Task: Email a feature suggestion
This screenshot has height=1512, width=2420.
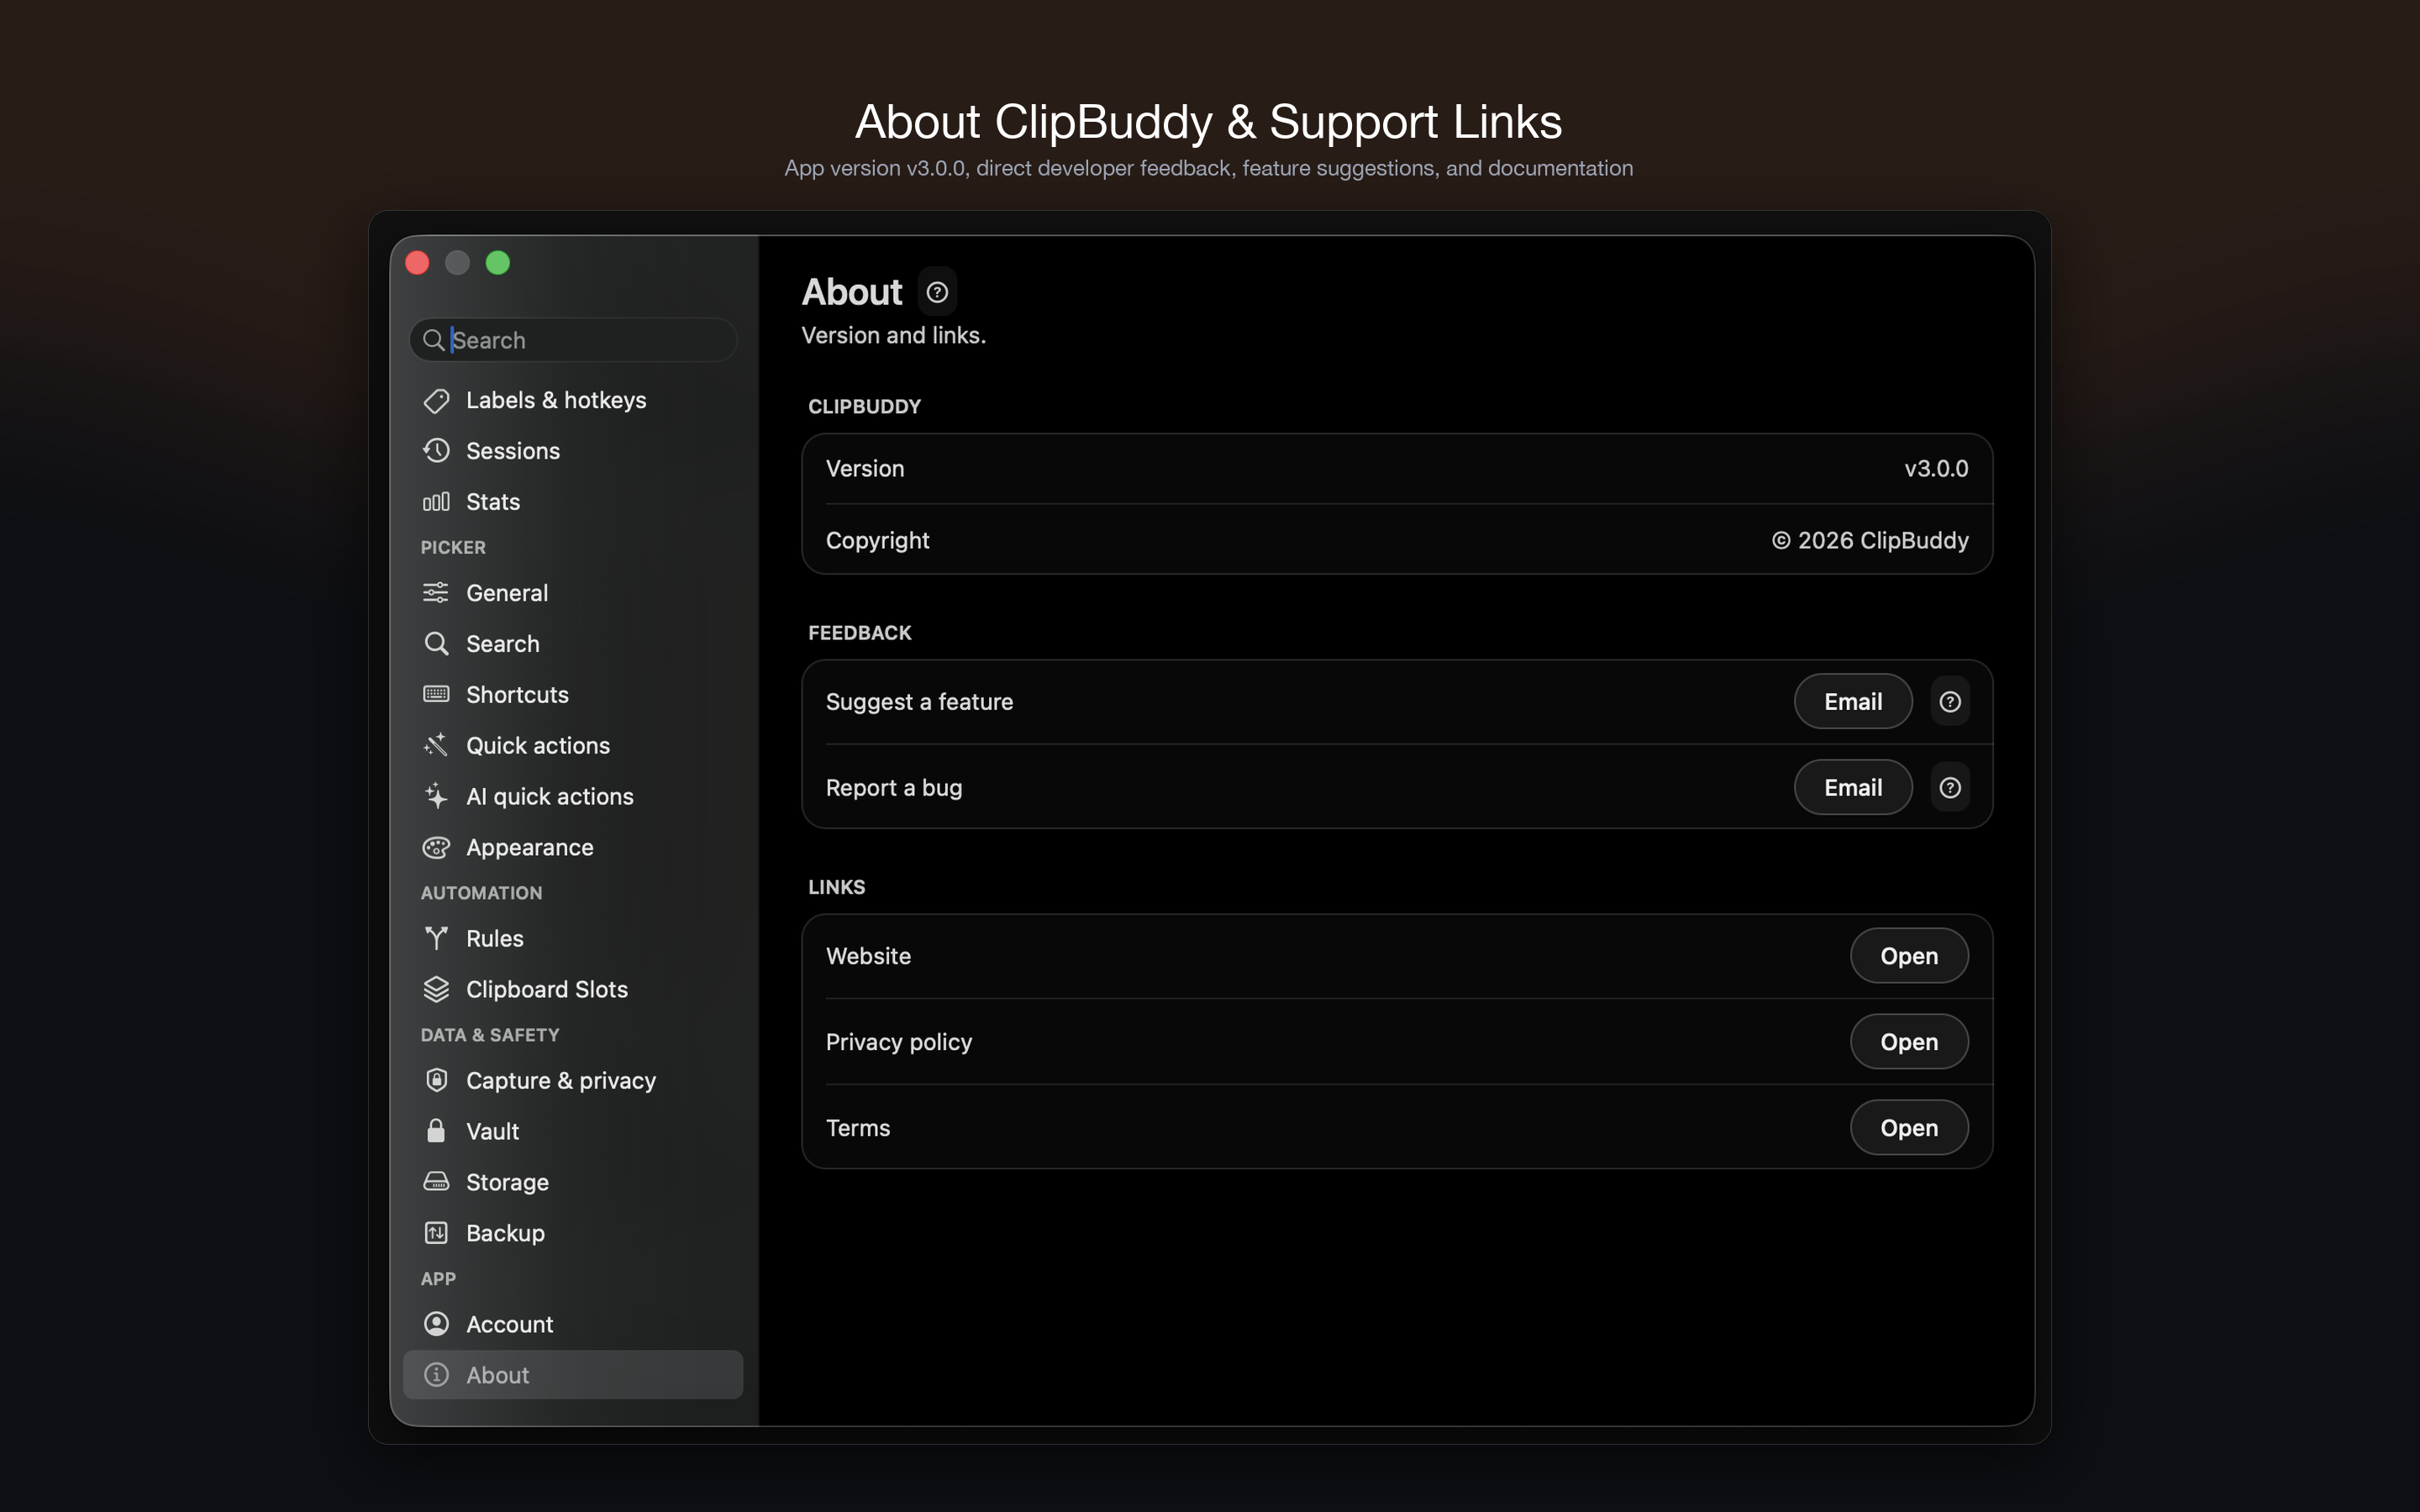Action: pyautogui.click(x=1853, y=702)
